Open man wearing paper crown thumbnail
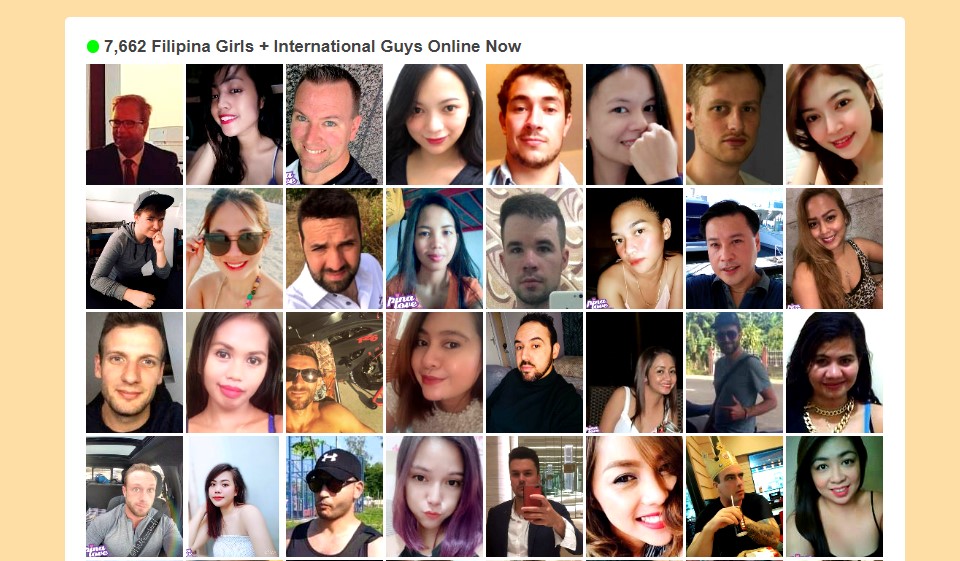960x561 pixels. pos(734,497)
